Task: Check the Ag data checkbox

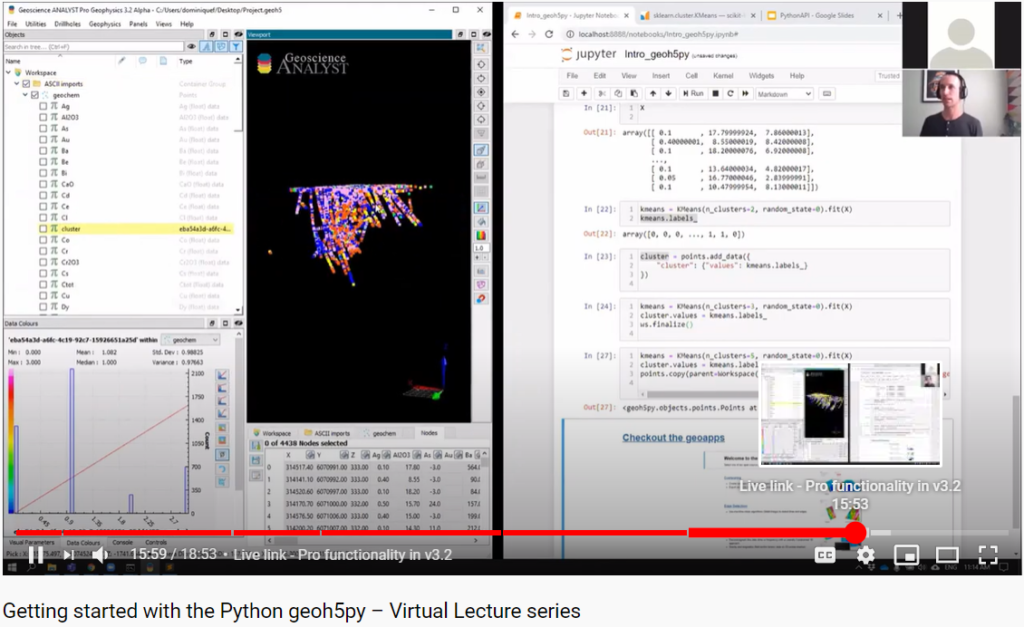Action: pyautogui.click(x=42, y=106)
